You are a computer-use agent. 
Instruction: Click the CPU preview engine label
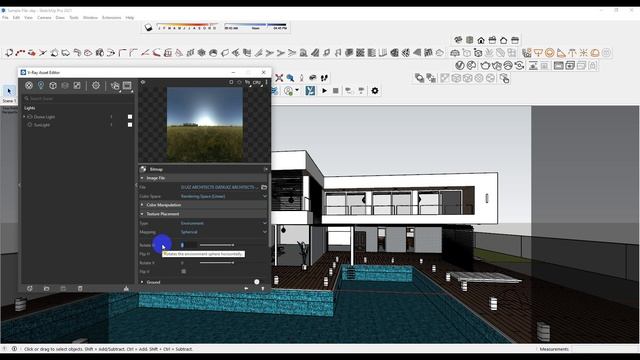point(257,82)
